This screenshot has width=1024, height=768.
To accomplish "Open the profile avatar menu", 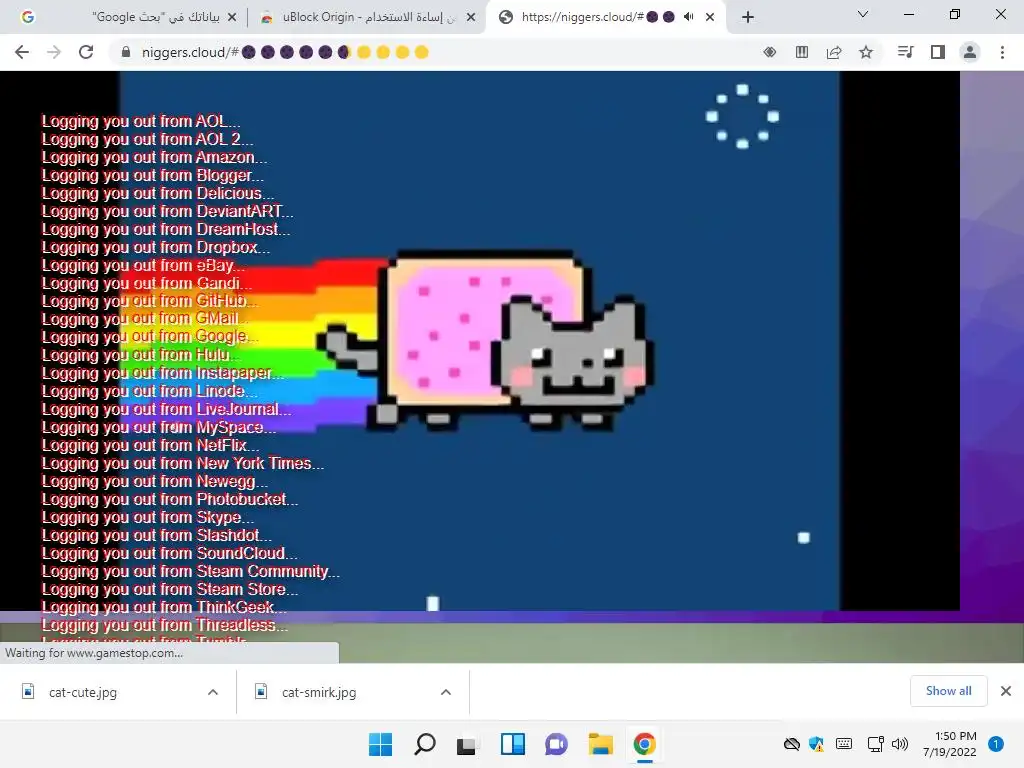I will 970,52.
